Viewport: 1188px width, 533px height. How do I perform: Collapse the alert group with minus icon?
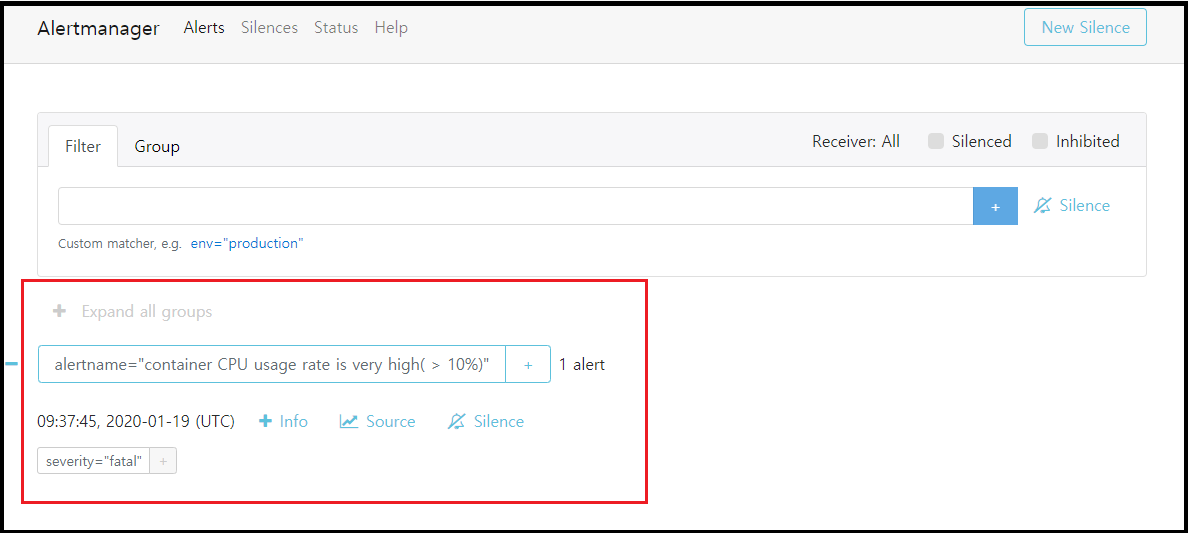coord(11,364)
